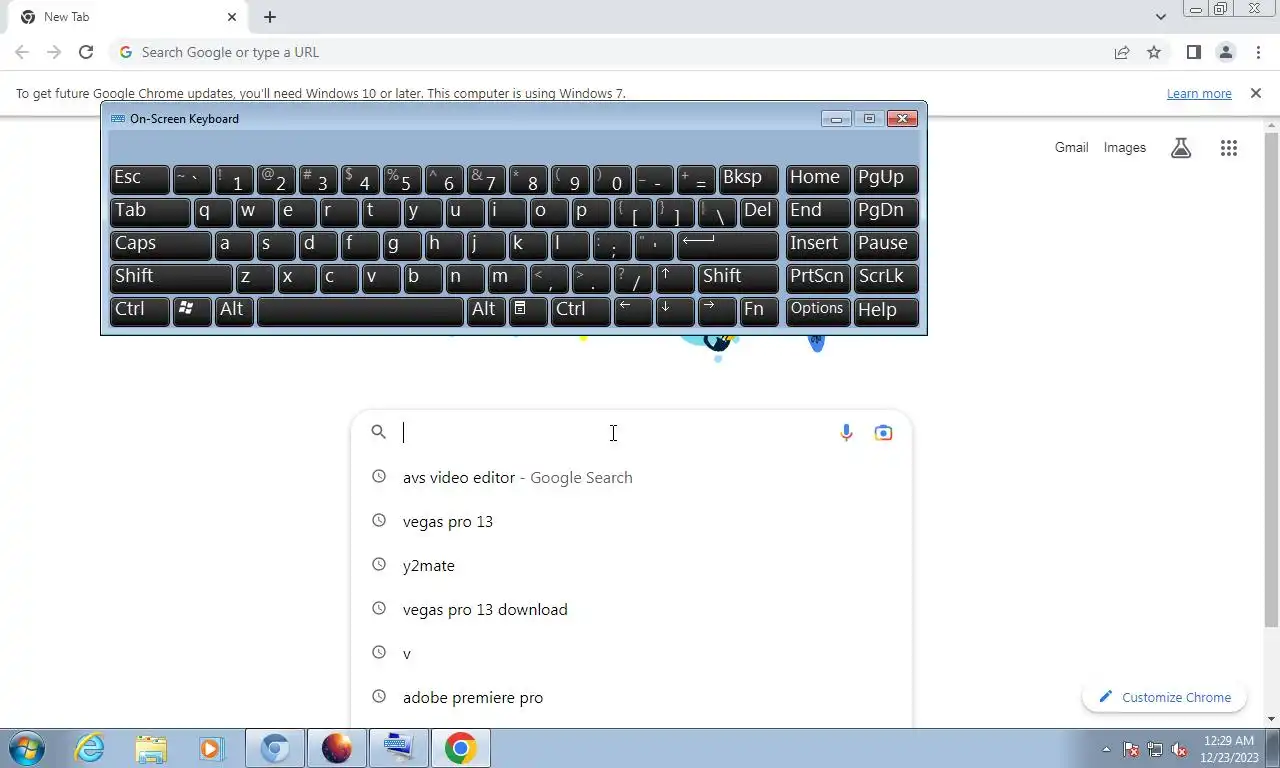Screen dimensions: 1280x768
Task: Switch to On-Screen Keyboard taskbar item
Action: coord(399,748)
